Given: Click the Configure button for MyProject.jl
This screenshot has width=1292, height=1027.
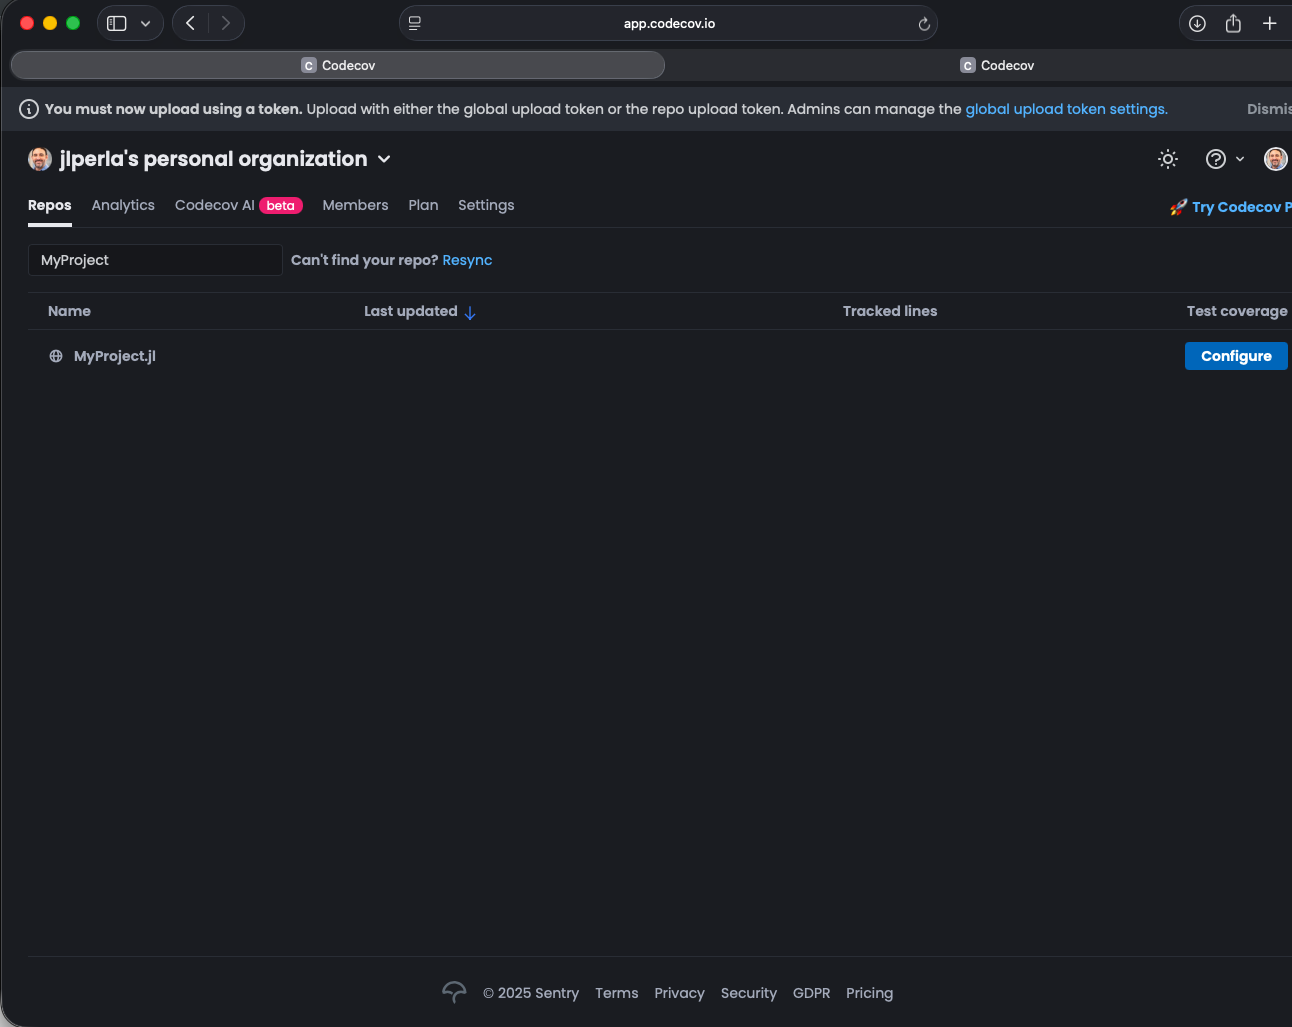Looking at the screenshot, I should coord(1235,356).
